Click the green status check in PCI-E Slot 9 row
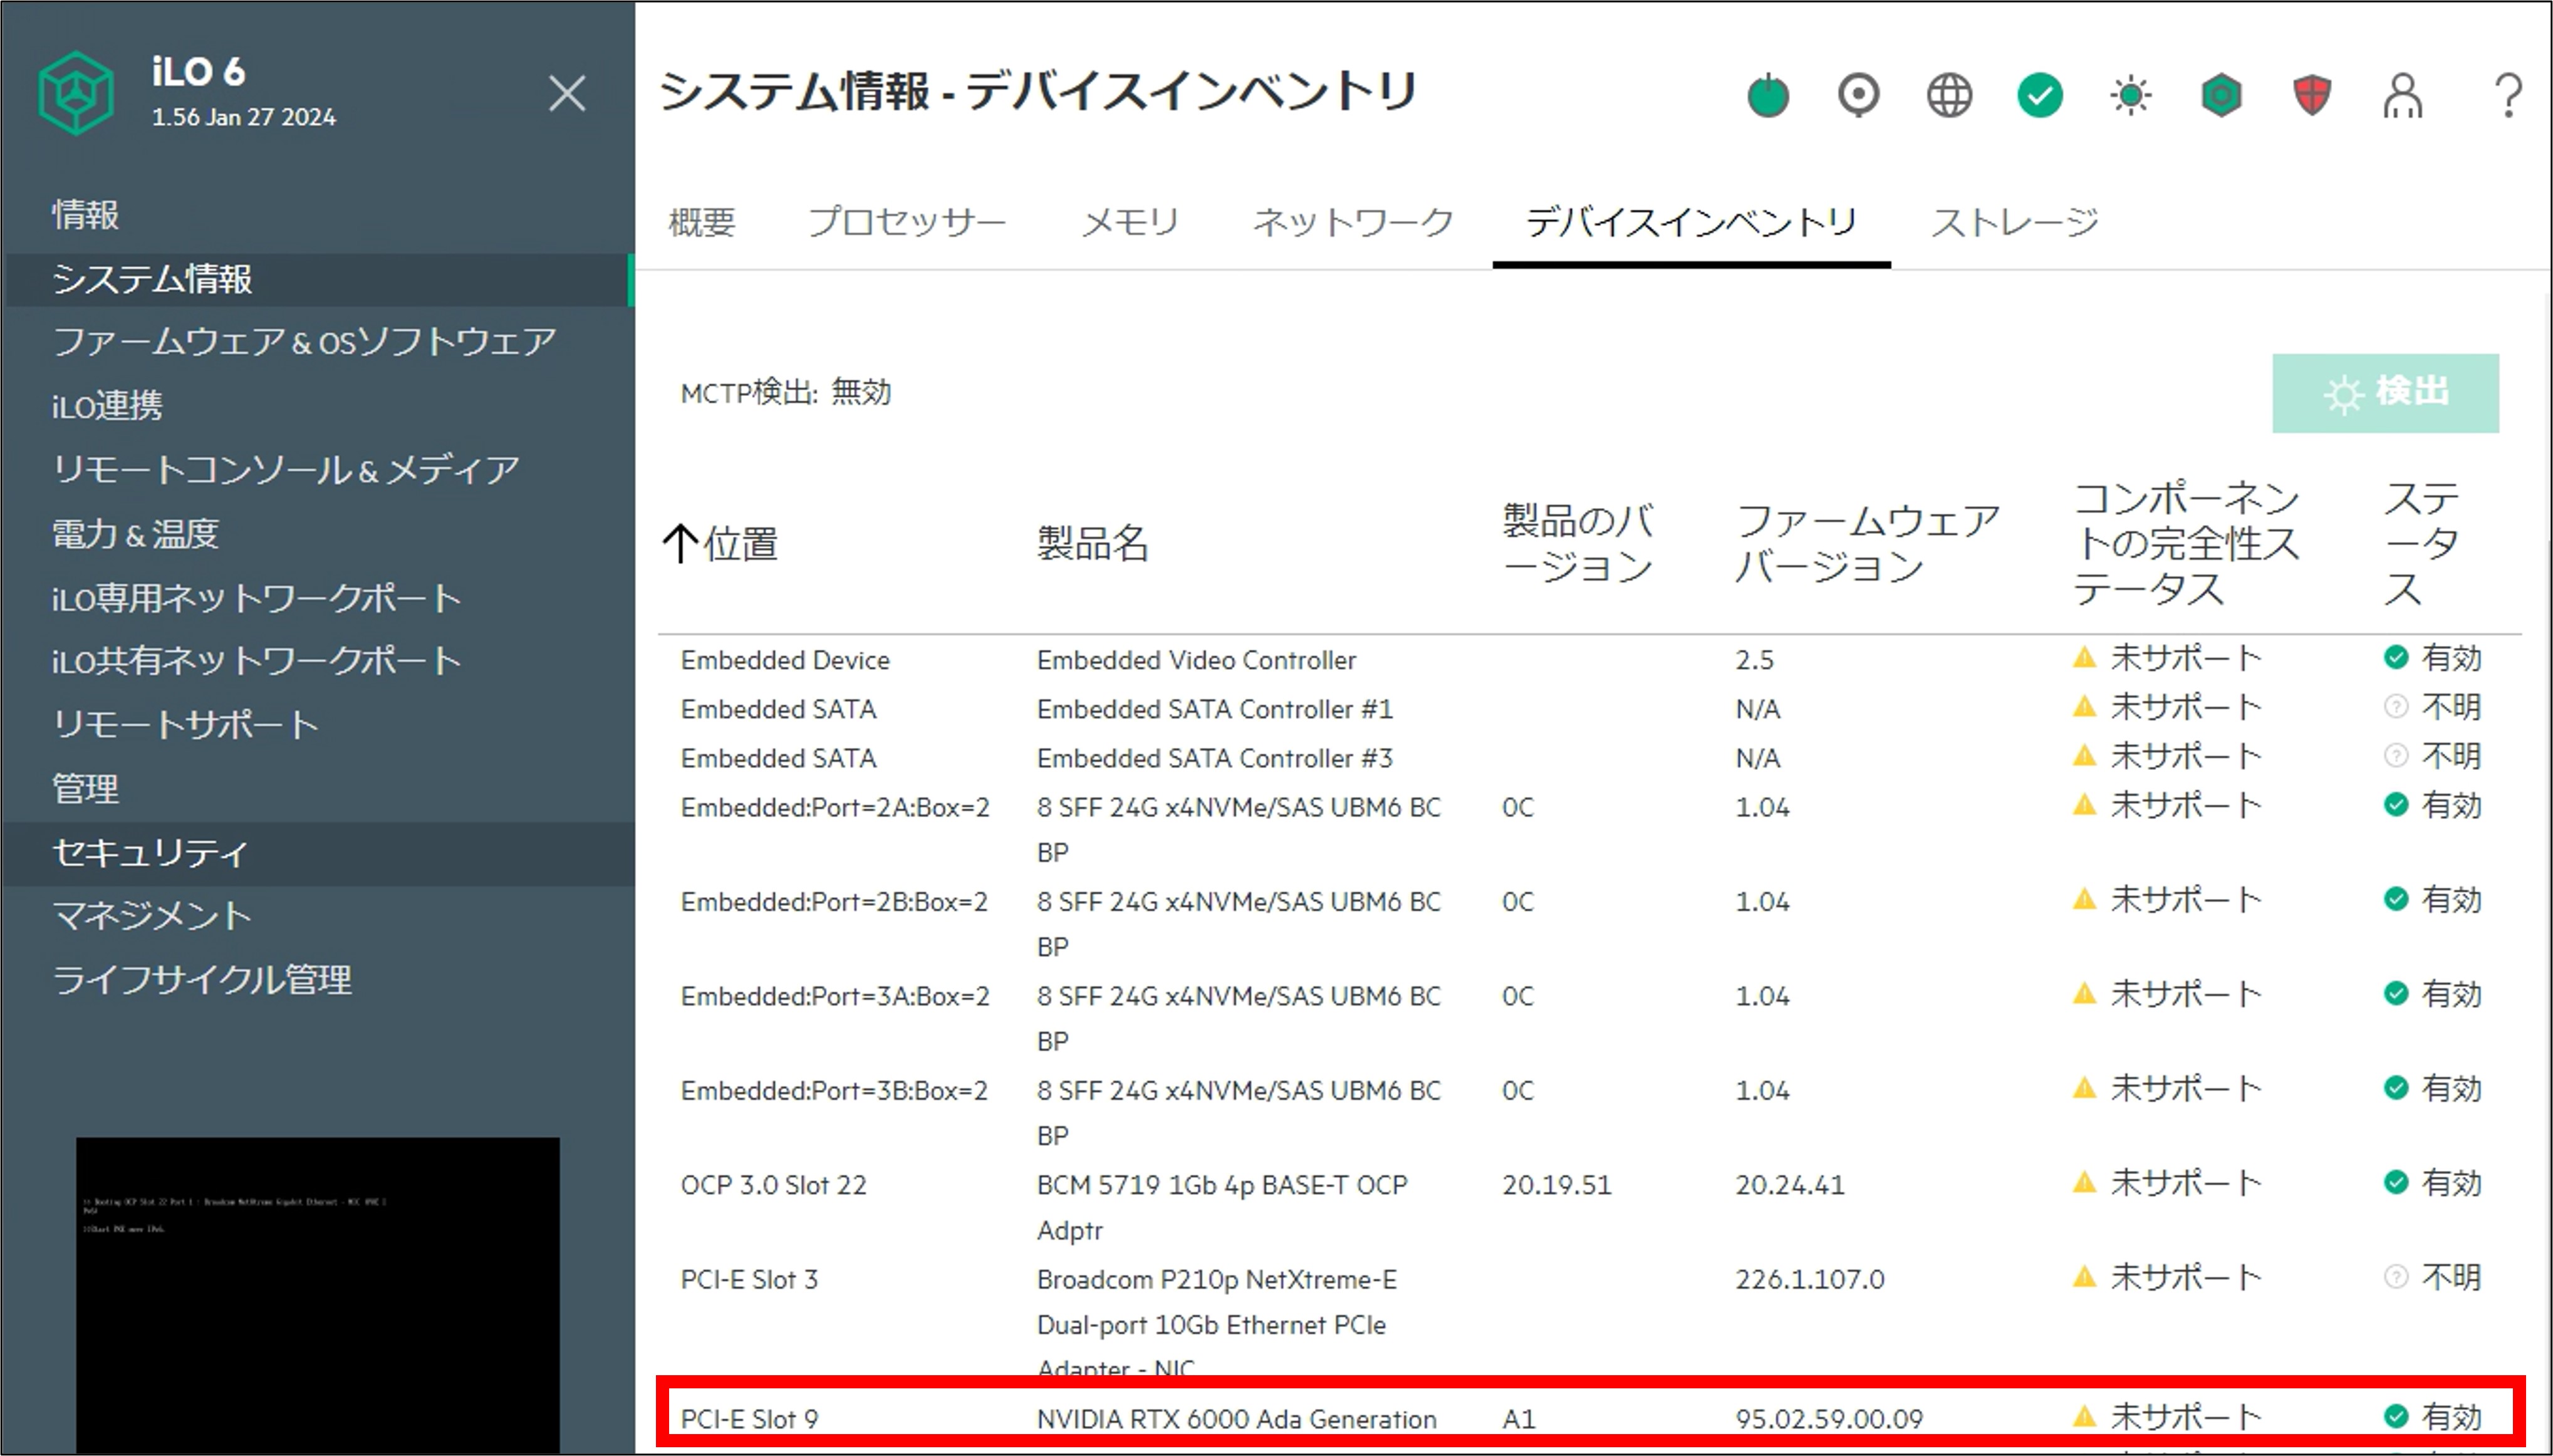The width and height of the screenshot is (2553, 1456). click(x=2396, y=1416)
